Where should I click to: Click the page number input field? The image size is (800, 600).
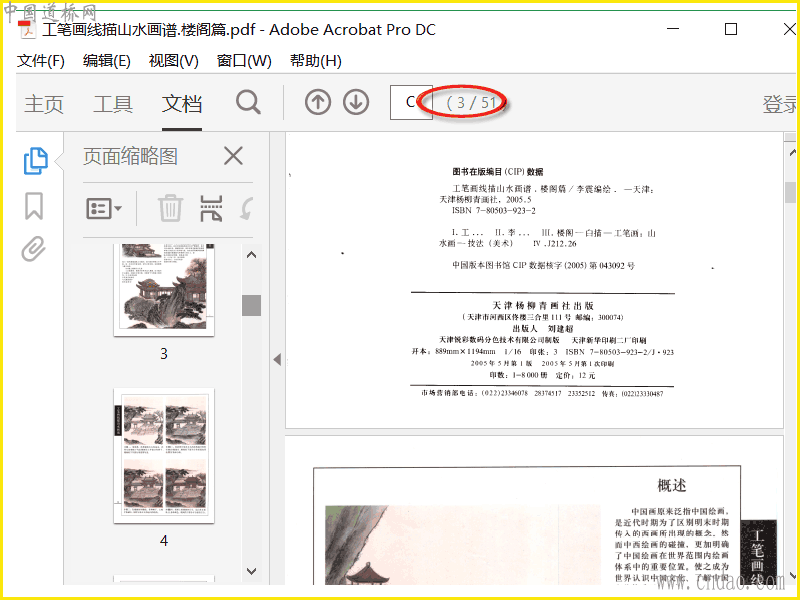(411, 103)
